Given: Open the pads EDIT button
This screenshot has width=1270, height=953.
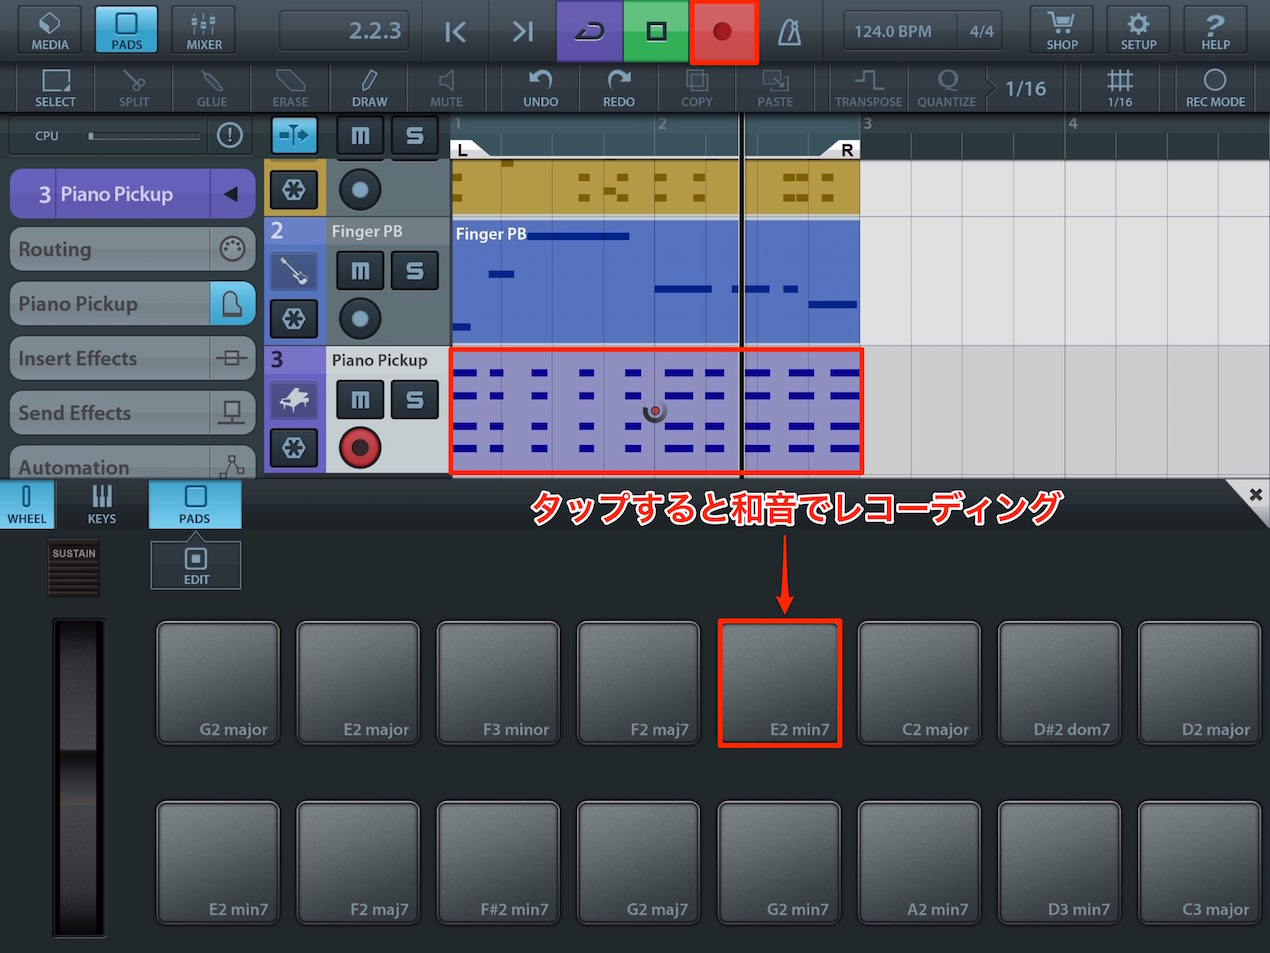Looking at the screenshot, I should click(196, 565).
